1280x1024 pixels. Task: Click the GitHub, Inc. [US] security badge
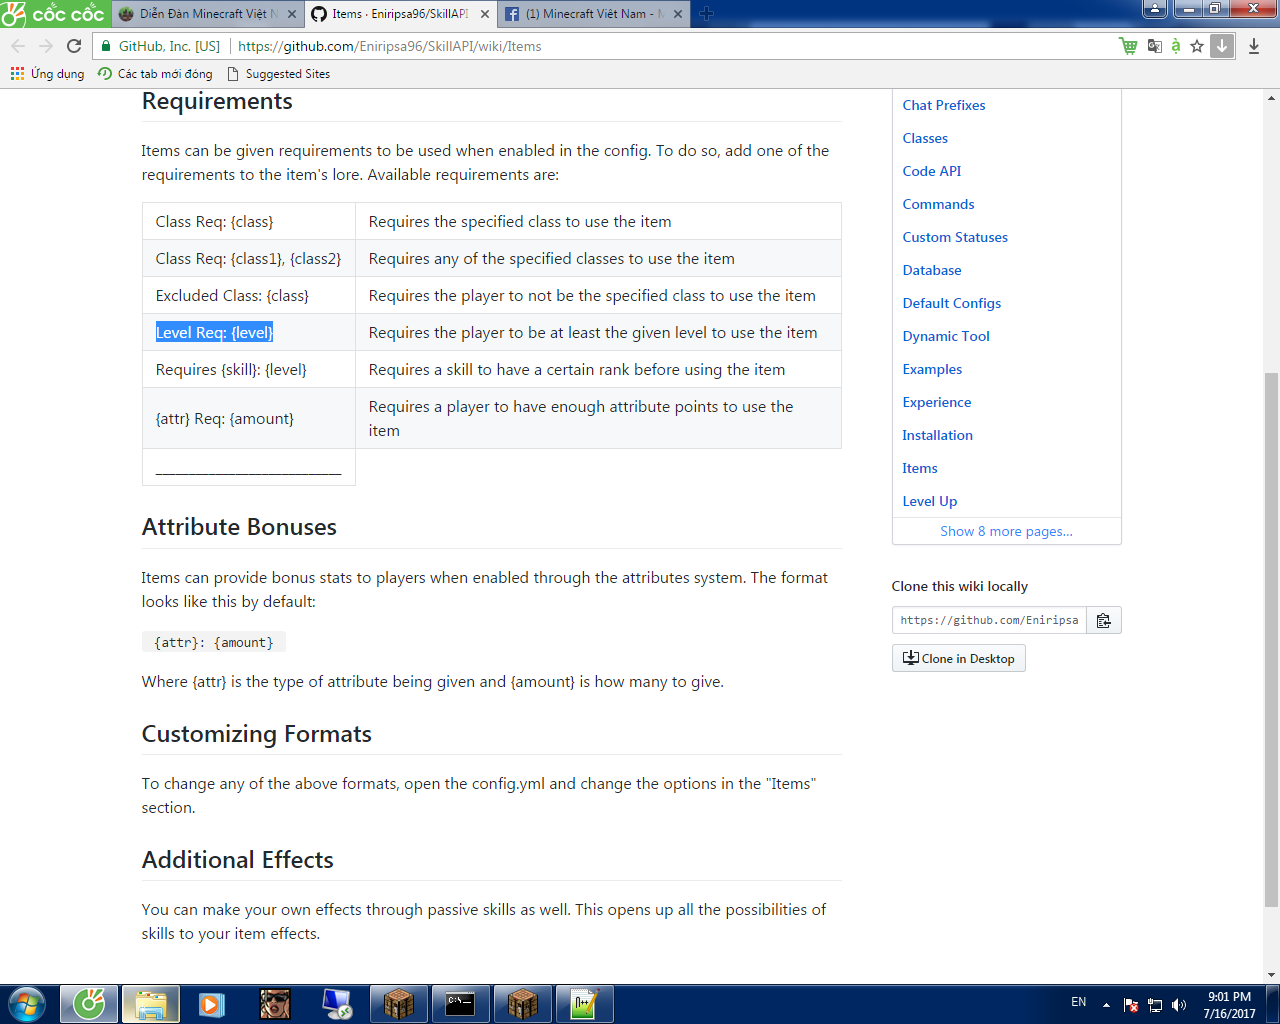coord(161,46)
